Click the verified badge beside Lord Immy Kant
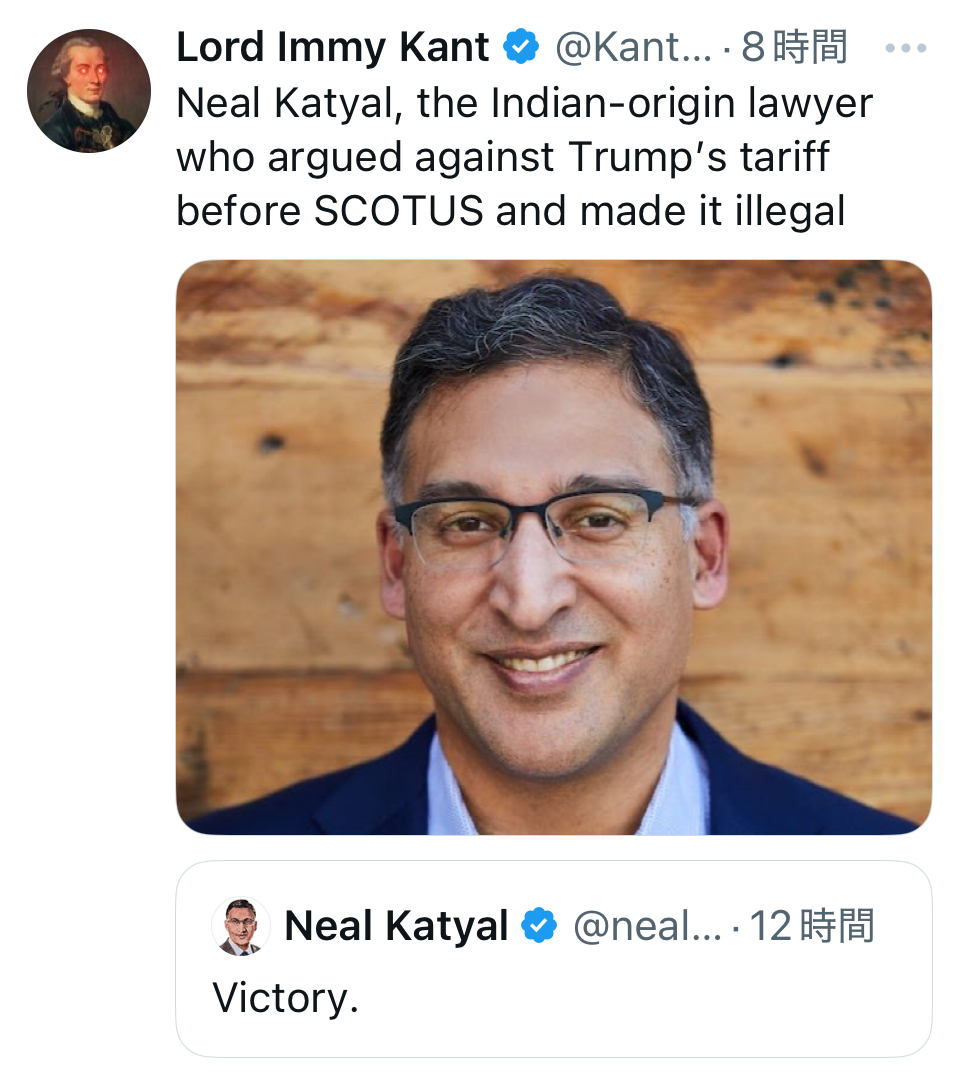Viewport: 960px width, 1082px height. 522,48
